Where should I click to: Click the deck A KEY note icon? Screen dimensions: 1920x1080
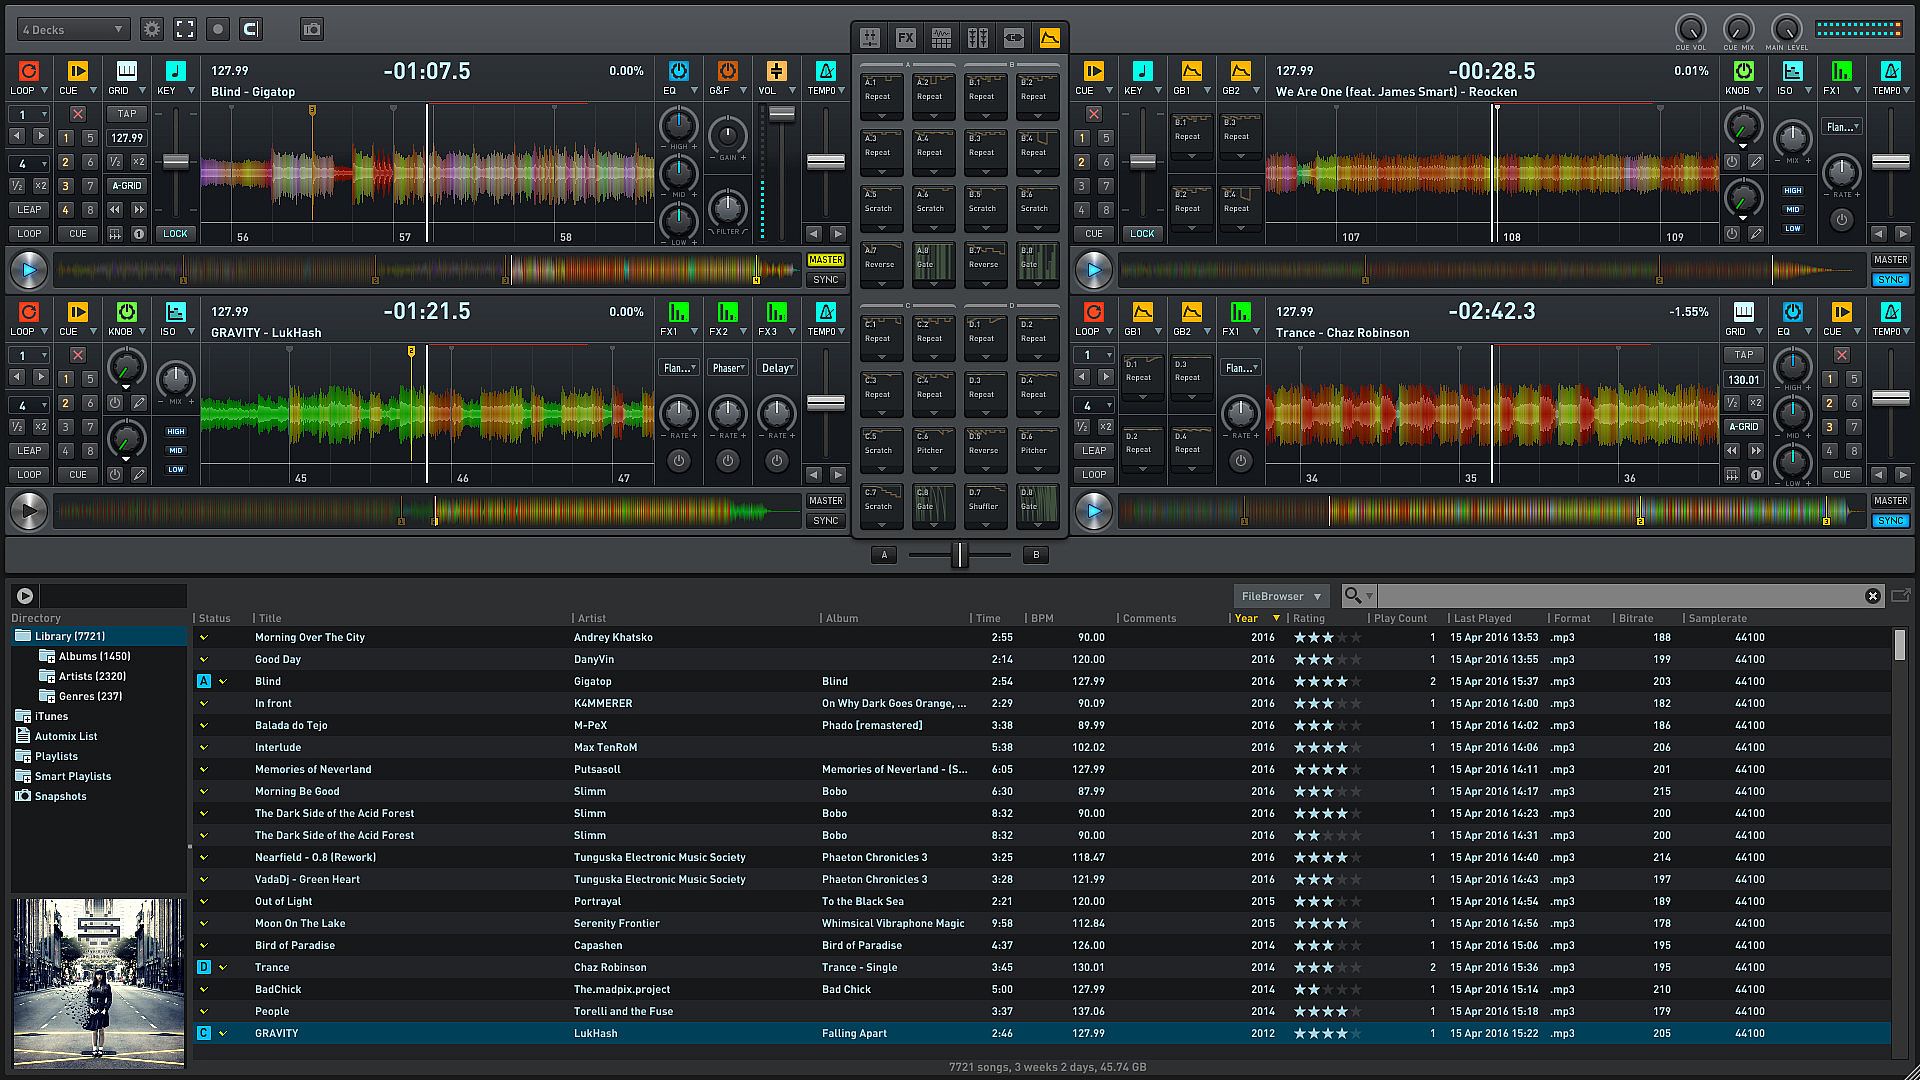[175, 71]
